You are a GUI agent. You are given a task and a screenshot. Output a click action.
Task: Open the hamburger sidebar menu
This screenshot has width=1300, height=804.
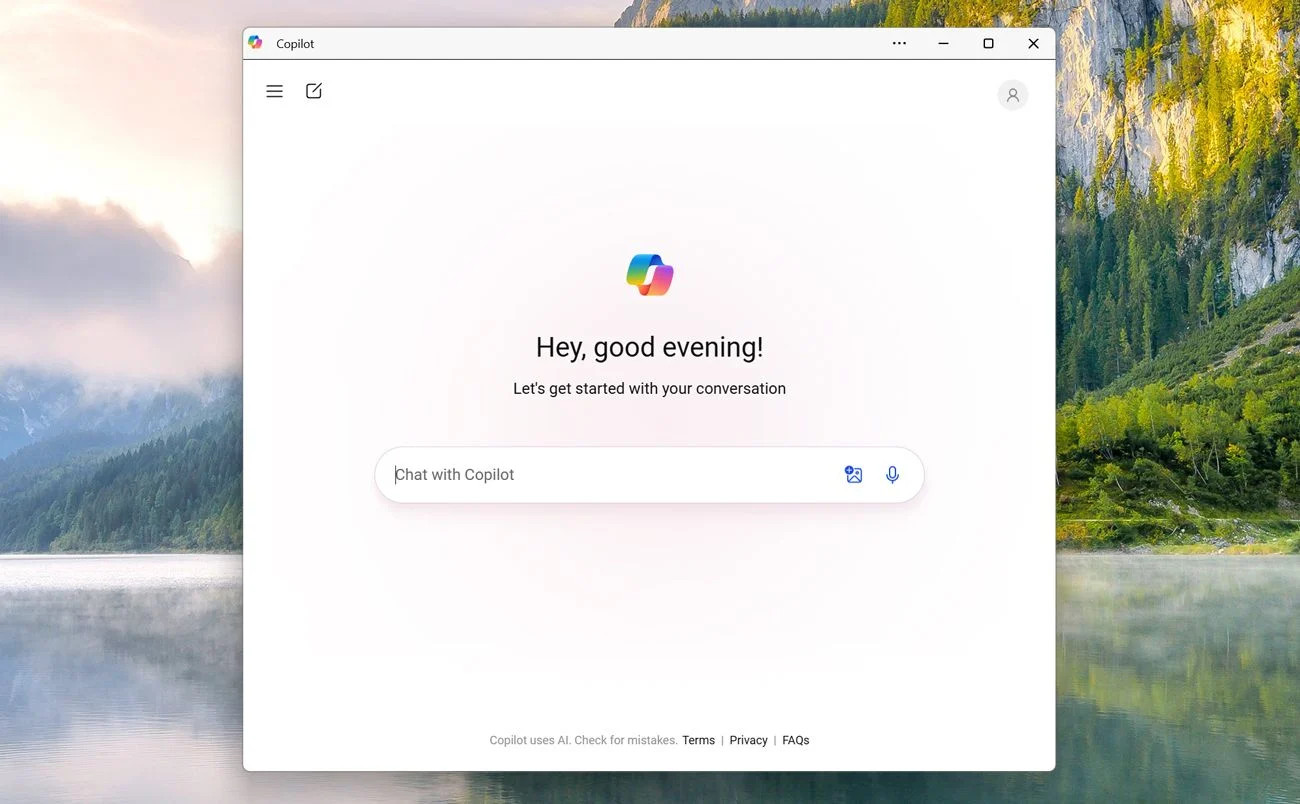pyautogui.click(x=274, y=91)
